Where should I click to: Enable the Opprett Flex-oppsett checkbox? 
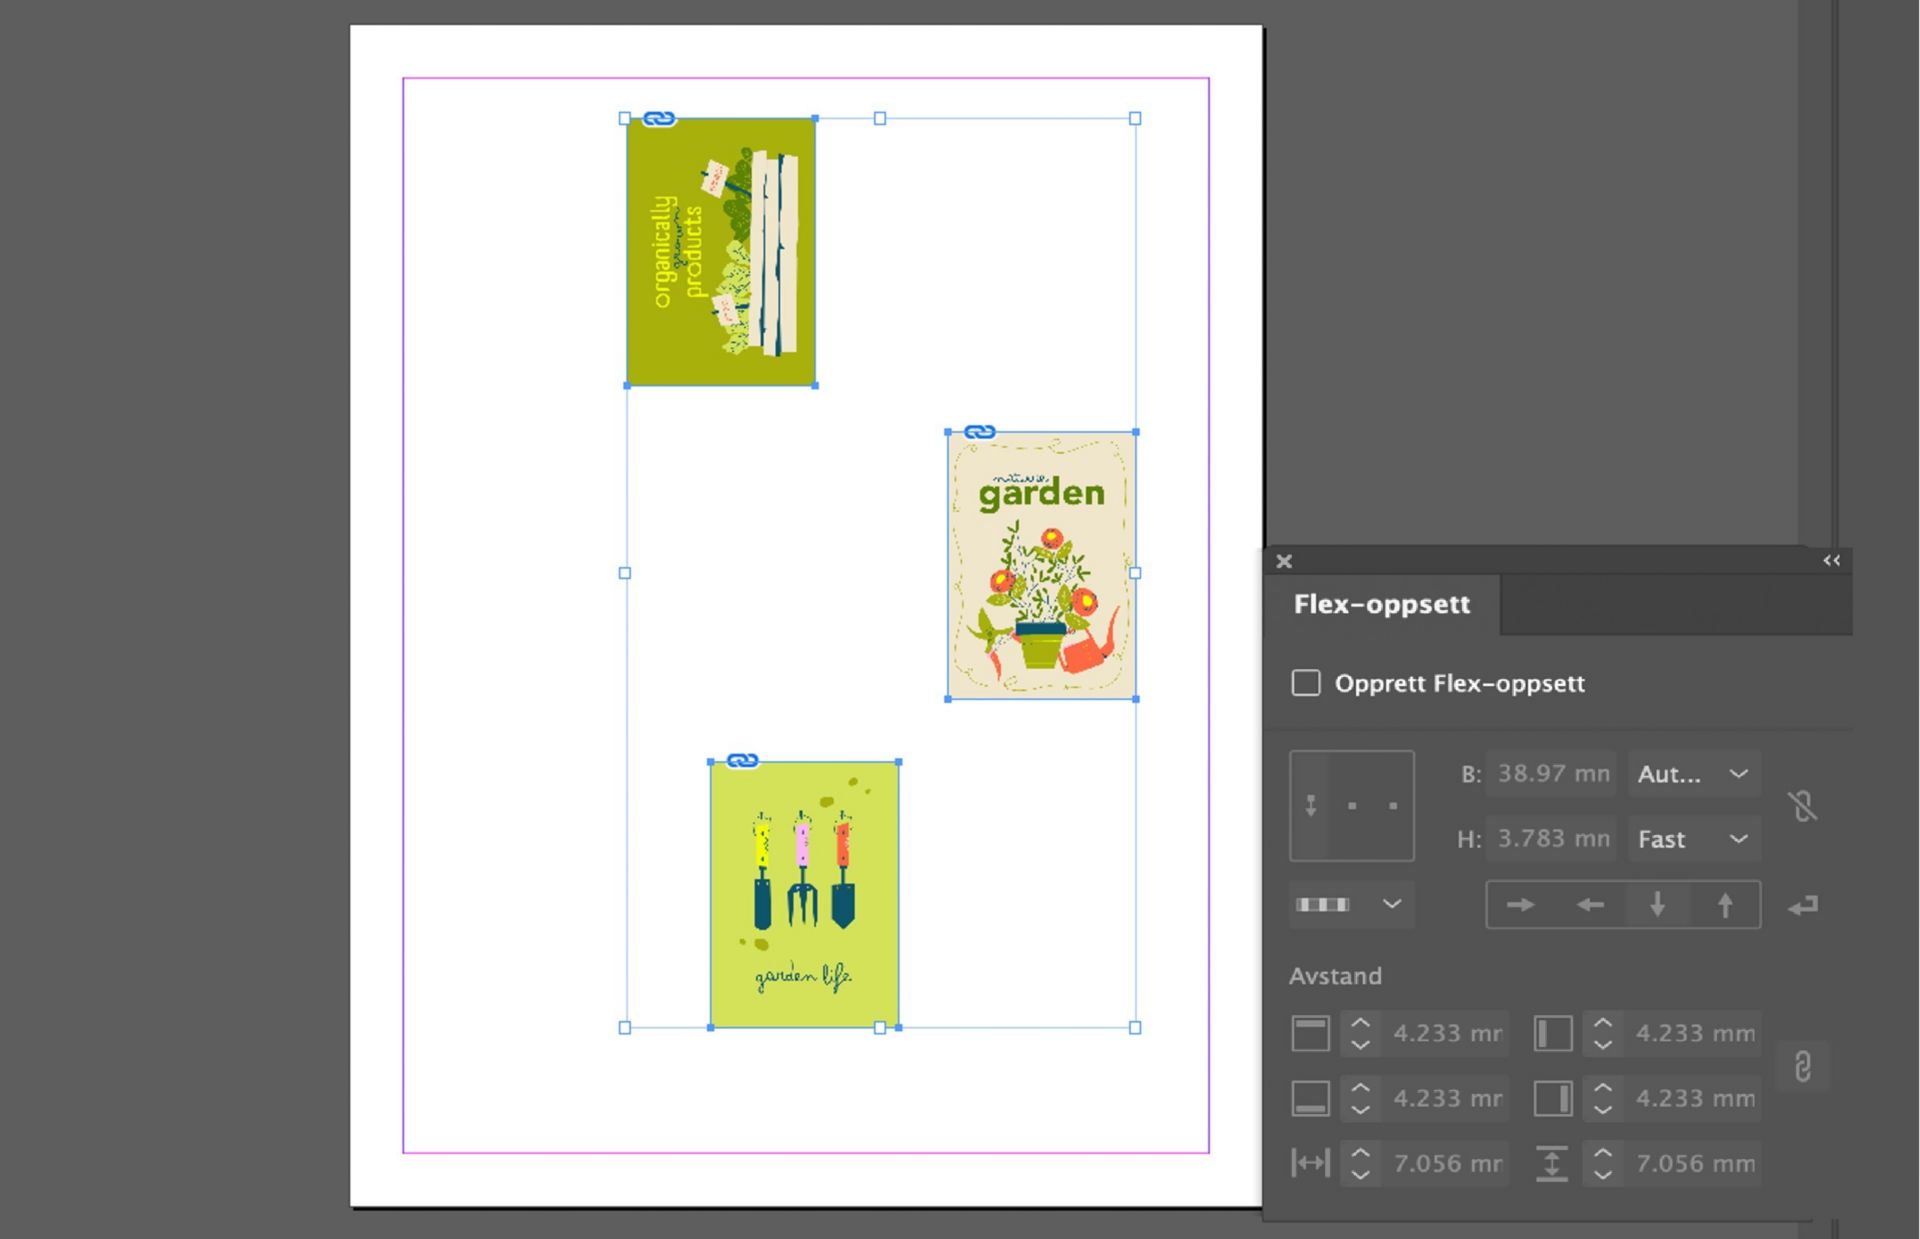(1306, 683)
